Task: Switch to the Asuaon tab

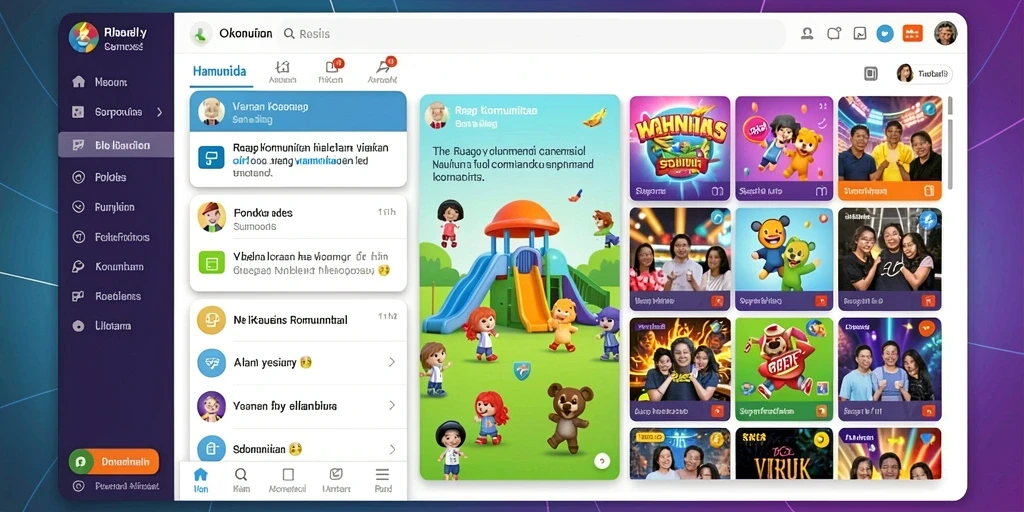Action: click(x=282, y=72)
